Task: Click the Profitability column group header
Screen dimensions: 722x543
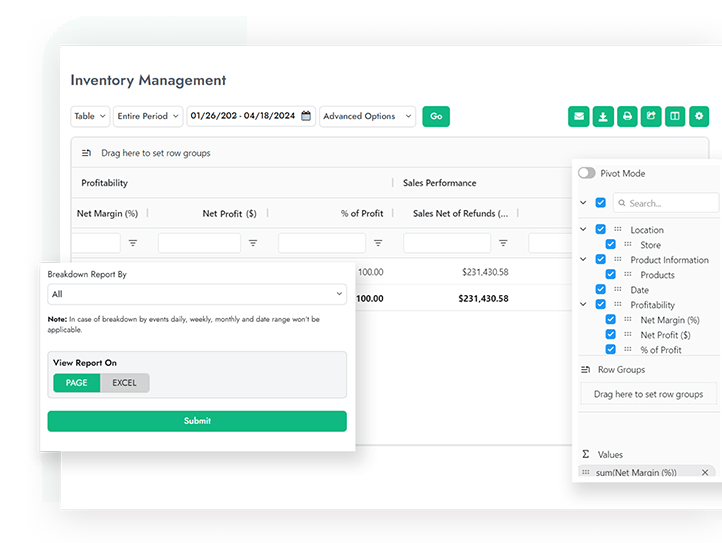Action: pos(105,183)
